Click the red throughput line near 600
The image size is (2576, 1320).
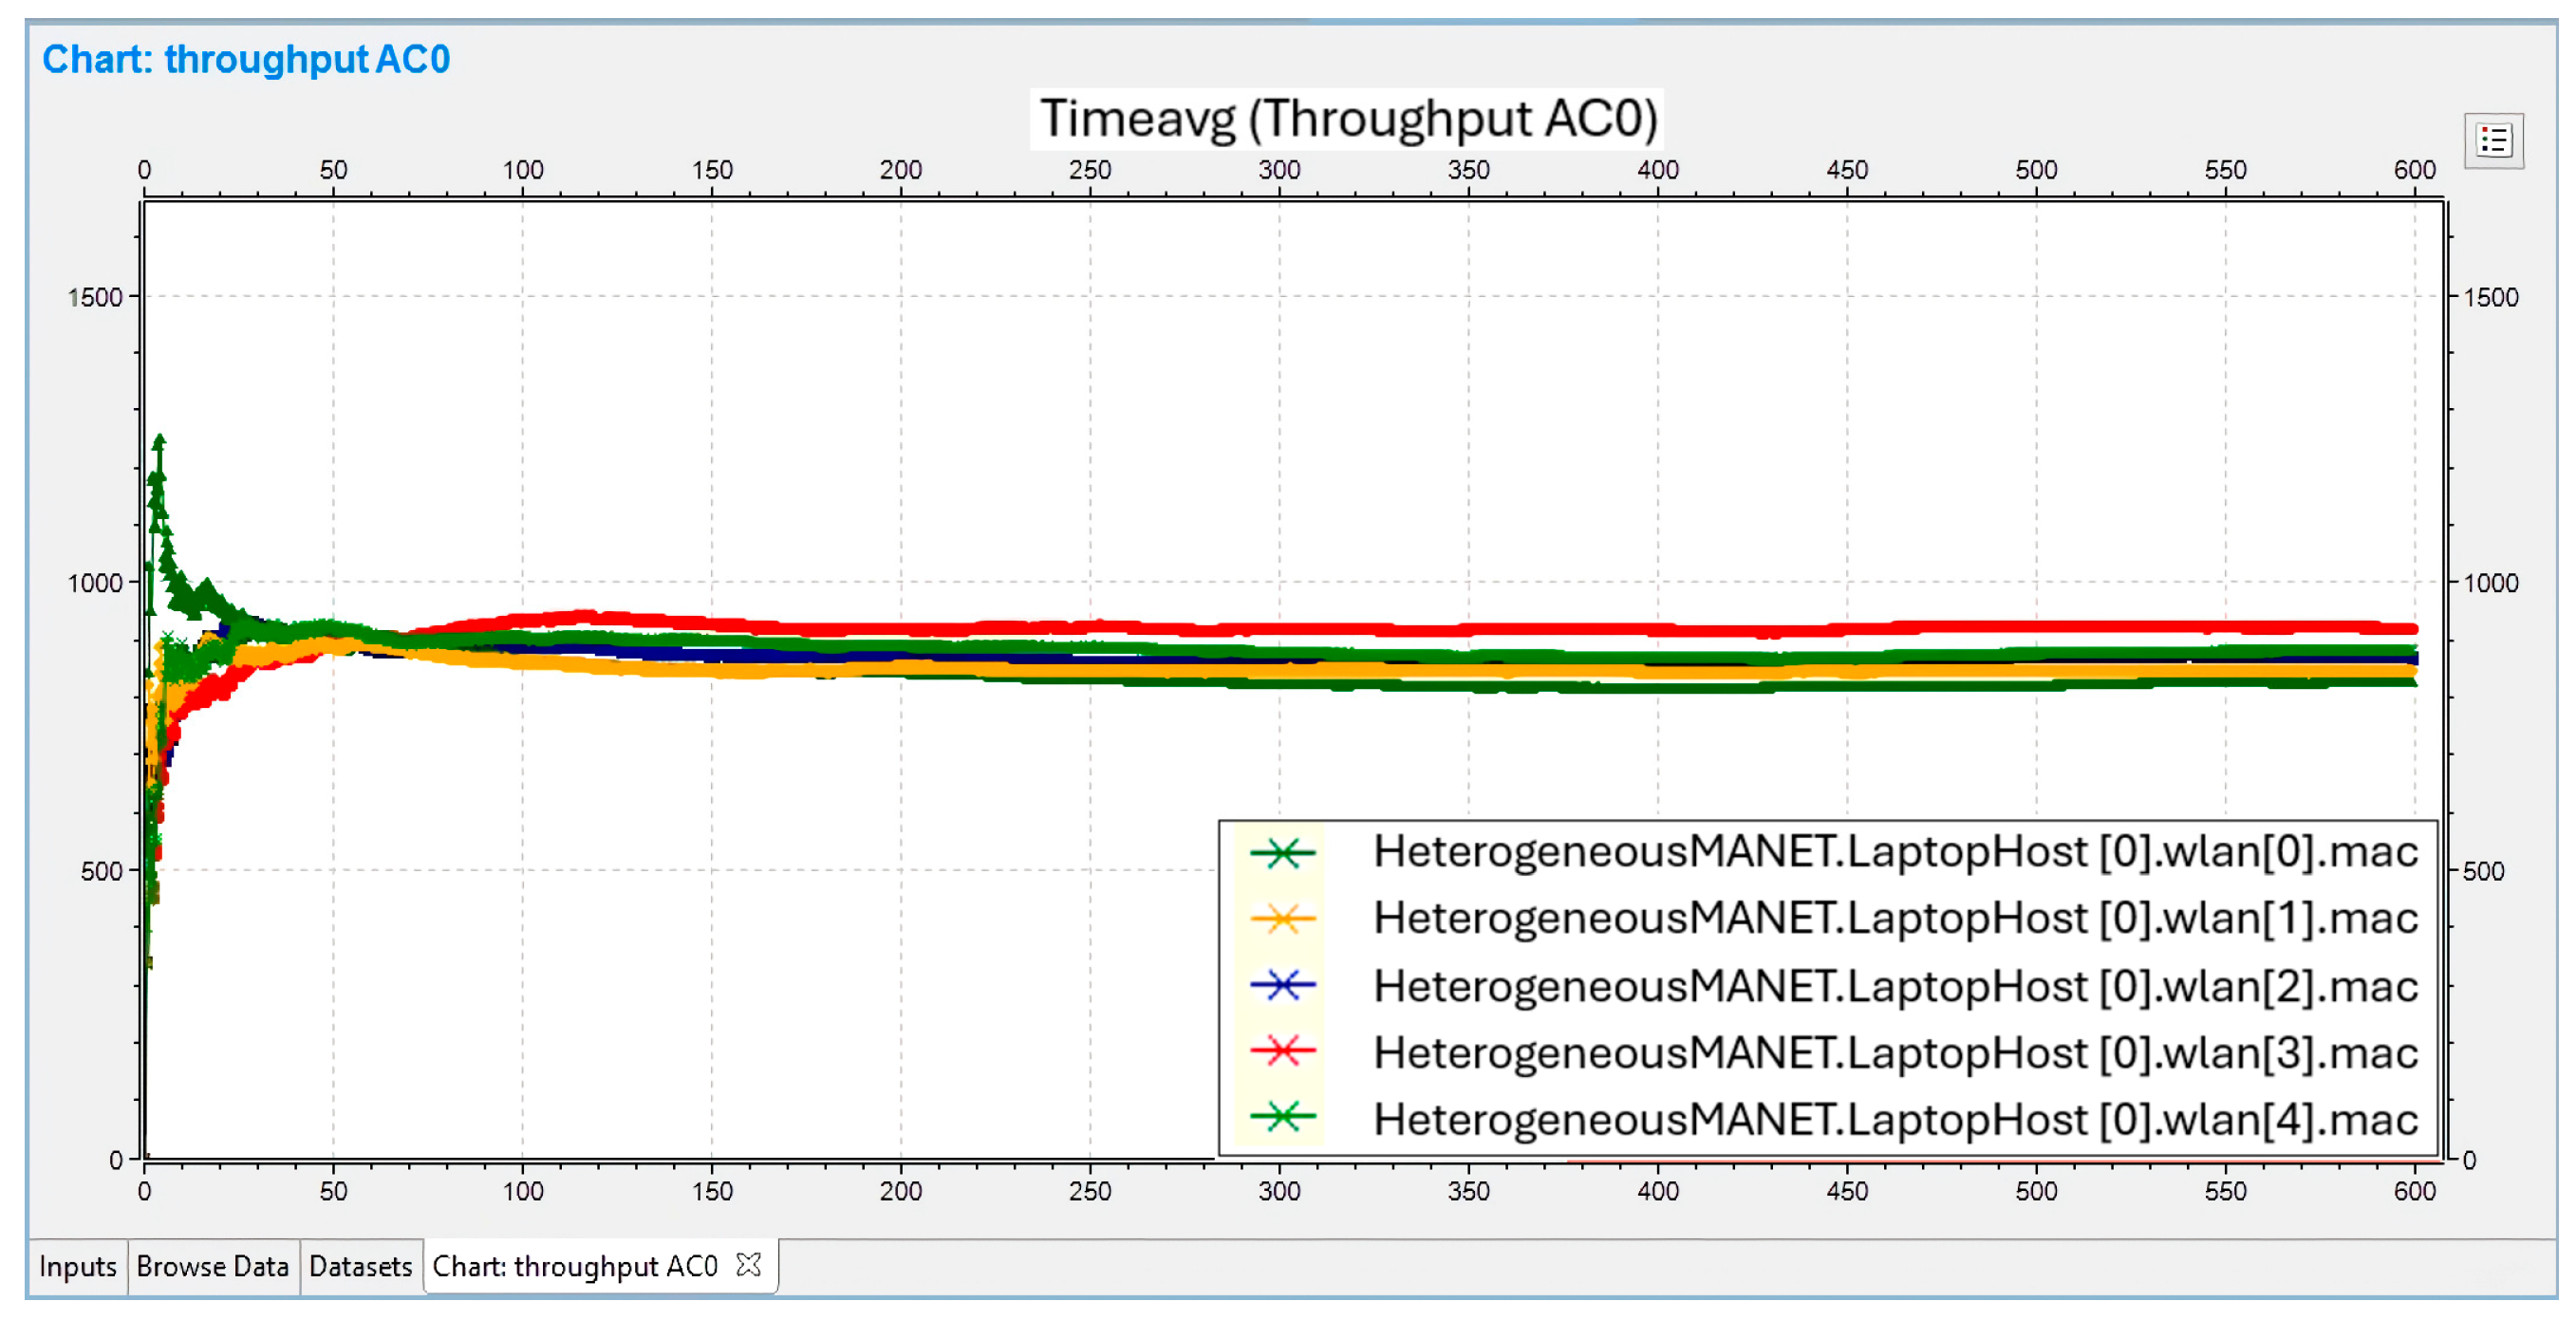coord(2405,628)
